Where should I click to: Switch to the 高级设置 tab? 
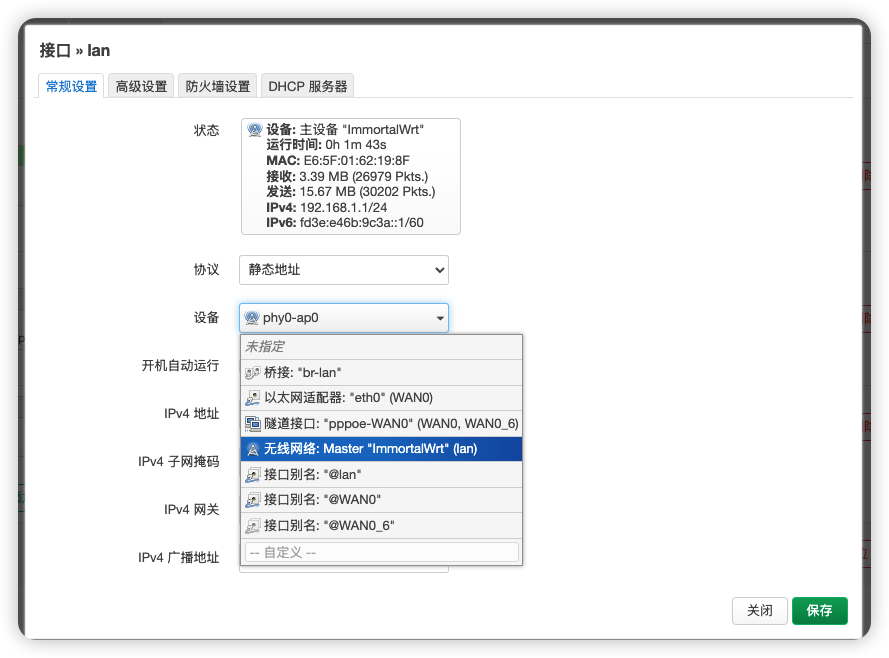pos(140,85)
